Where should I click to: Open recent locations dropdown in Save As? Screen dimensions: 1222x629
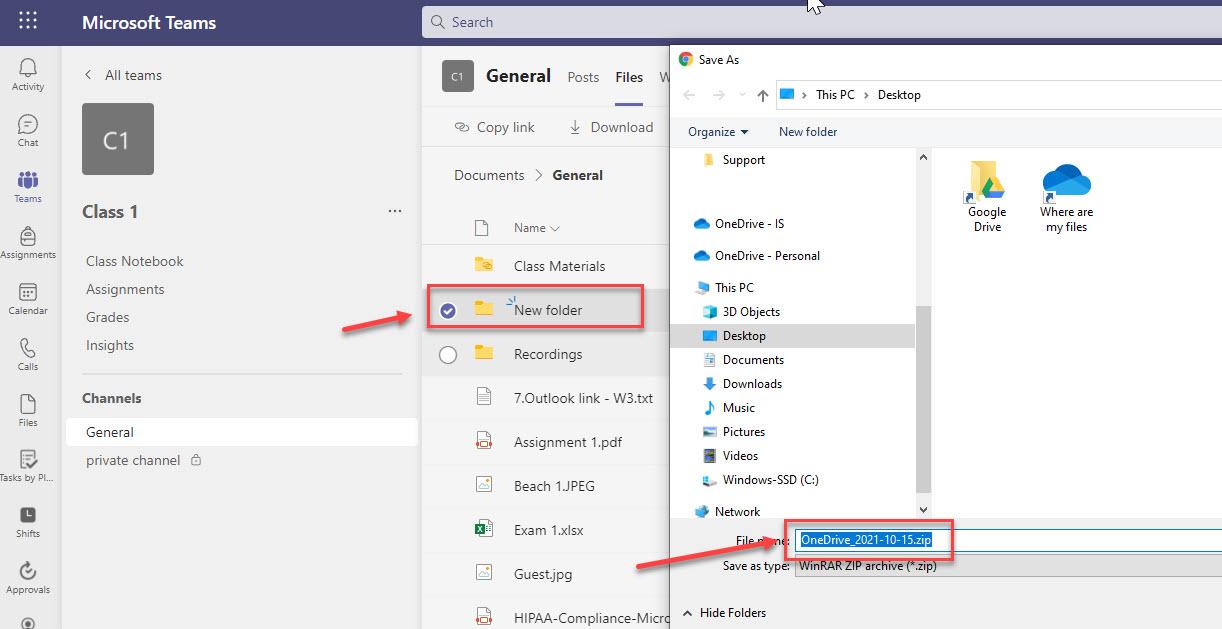(x=742, y=95)
